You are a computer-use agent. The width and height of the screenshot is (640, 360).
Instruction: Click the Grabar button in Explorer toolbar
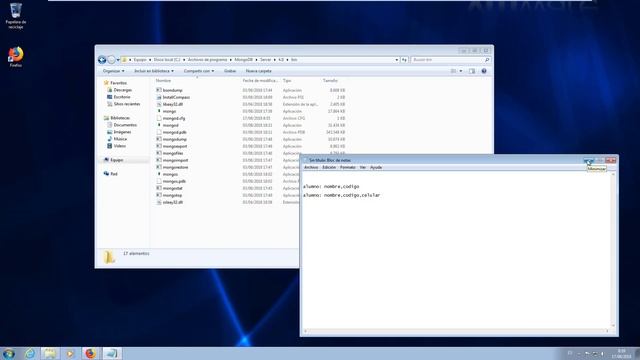pyautogui.click(x=230, y=71)
